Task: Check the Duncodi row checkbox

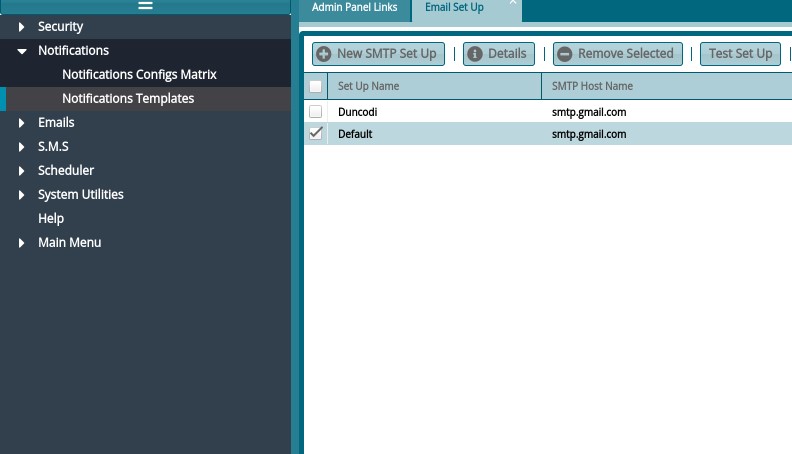Action: [316, 112]
